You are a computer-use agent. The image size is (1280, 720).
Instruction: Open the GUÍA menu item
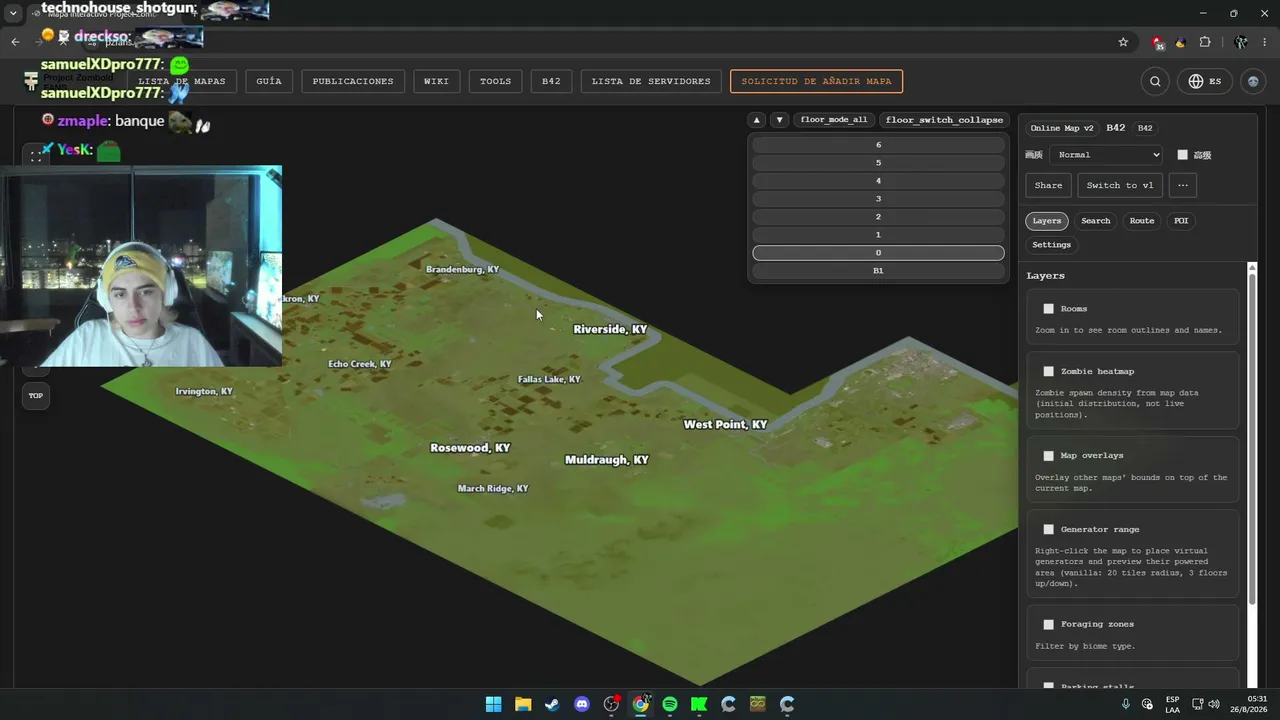[x=269, y=81]
